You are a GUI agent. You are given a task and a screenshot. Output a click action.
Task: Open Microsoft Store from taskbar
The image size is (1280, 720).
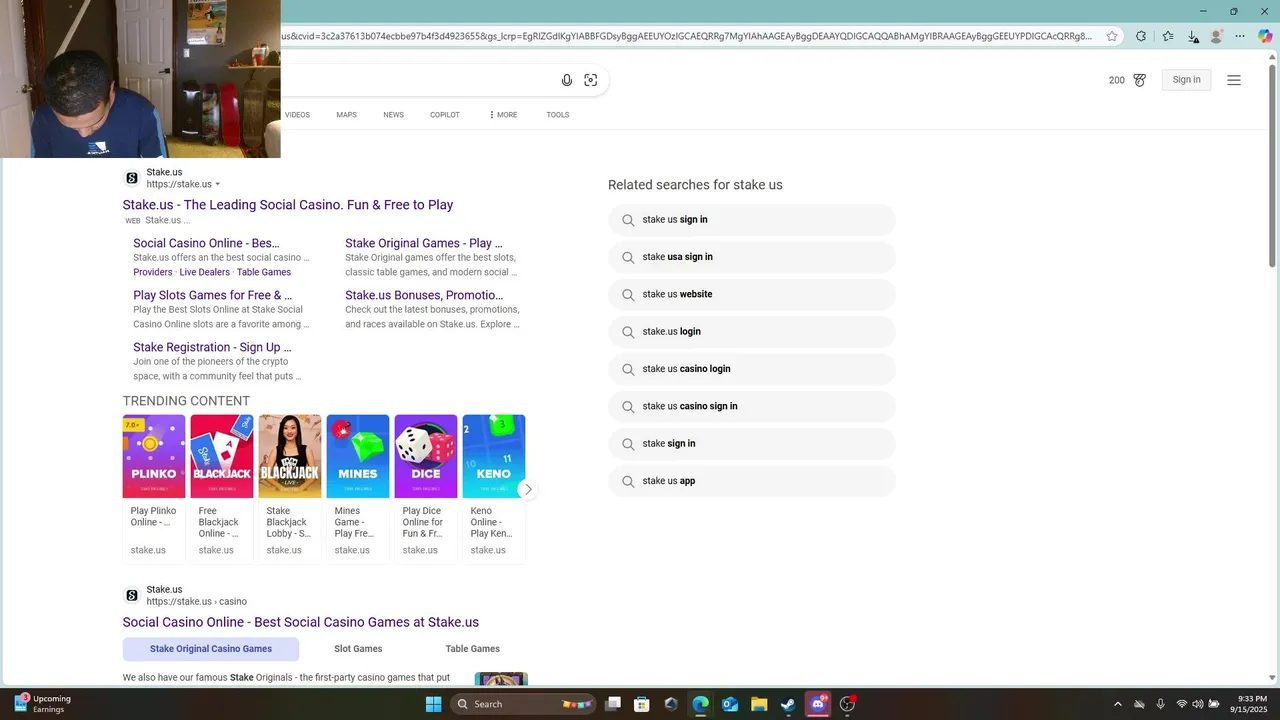[642, 704]
